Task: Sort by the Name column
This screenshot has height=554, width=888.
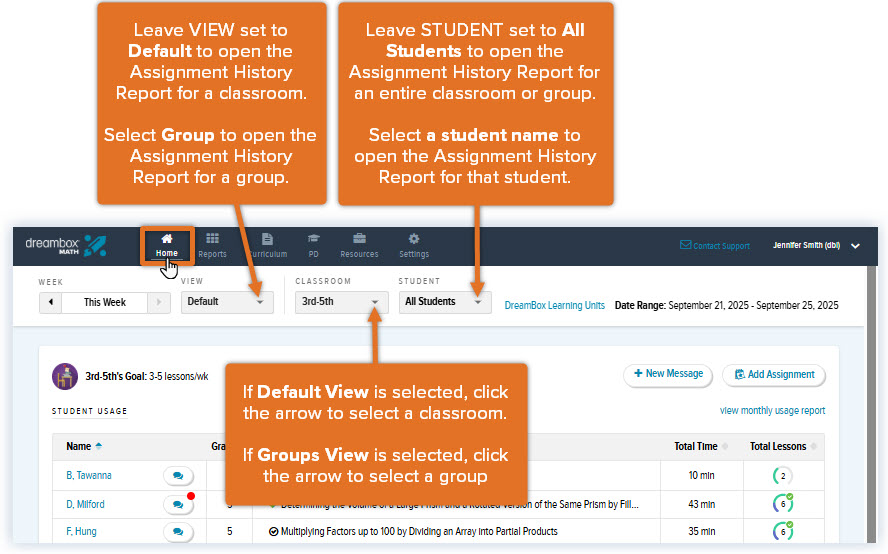Action: coord(84,446)
